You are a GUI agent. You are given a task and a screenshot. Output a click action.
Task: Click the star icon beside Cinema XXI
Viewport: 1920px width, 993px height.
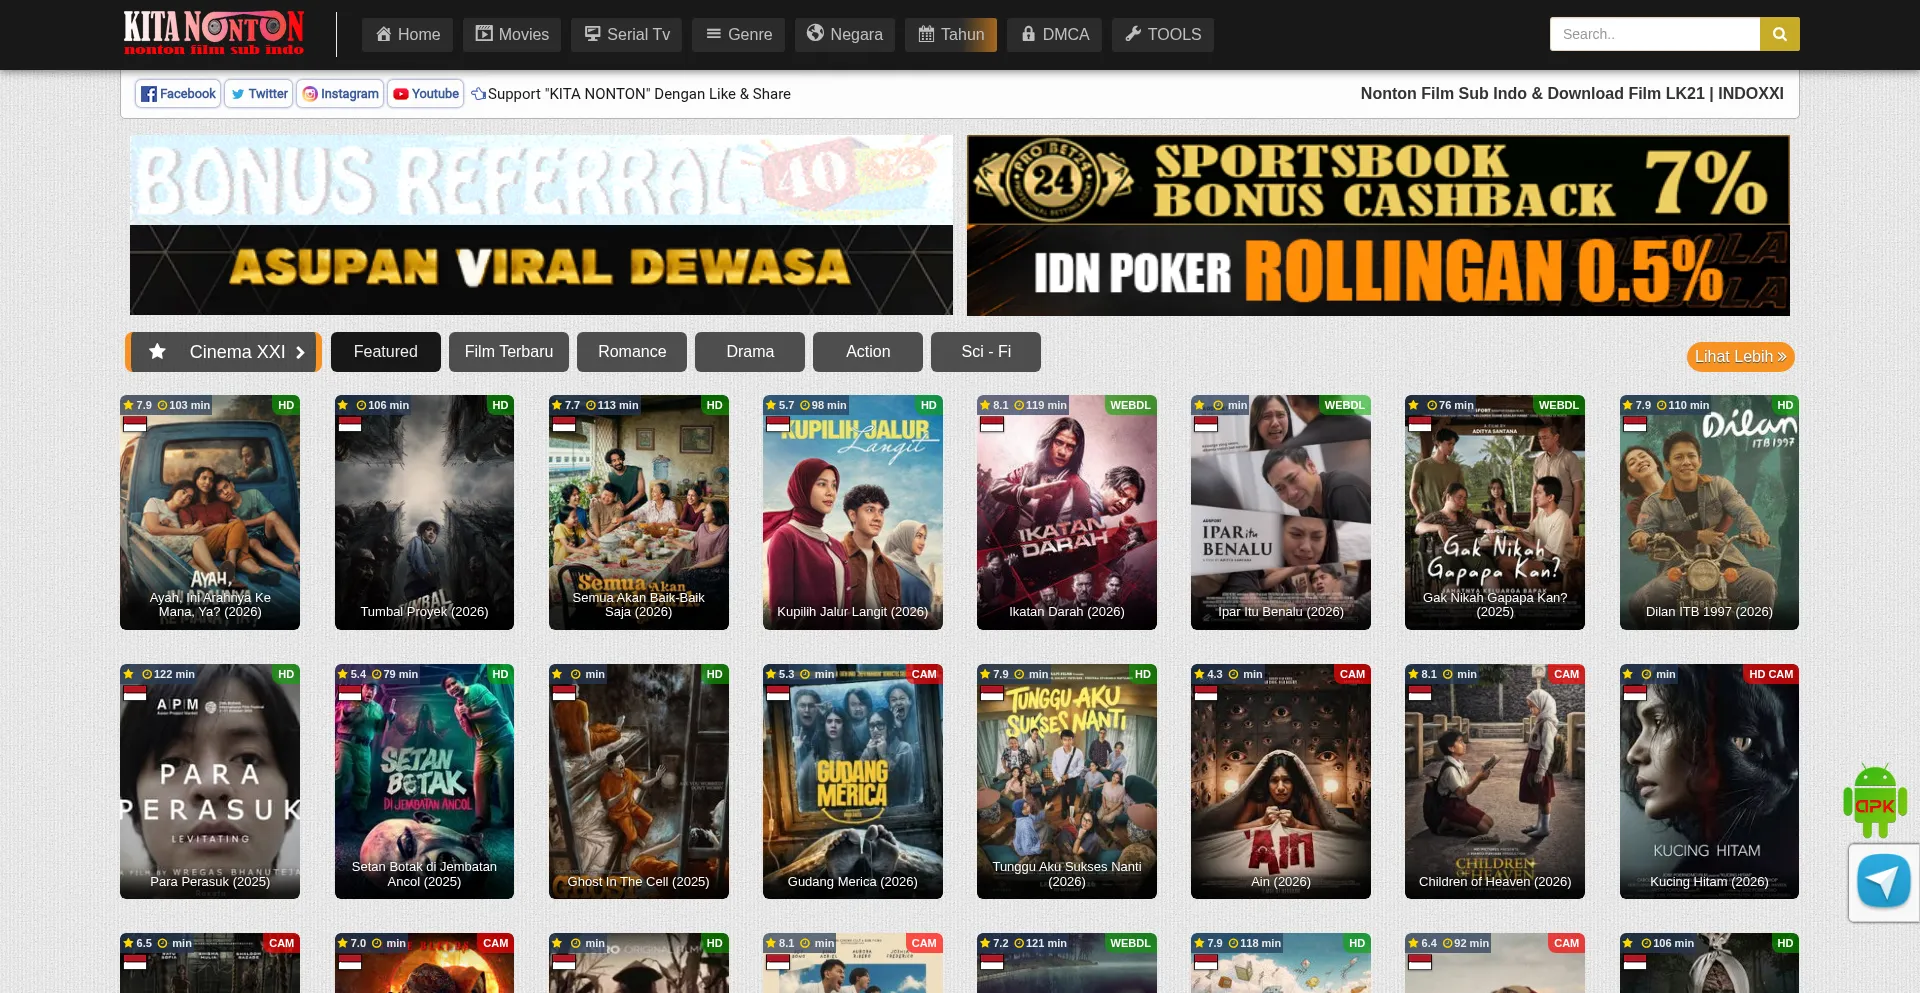157,352
